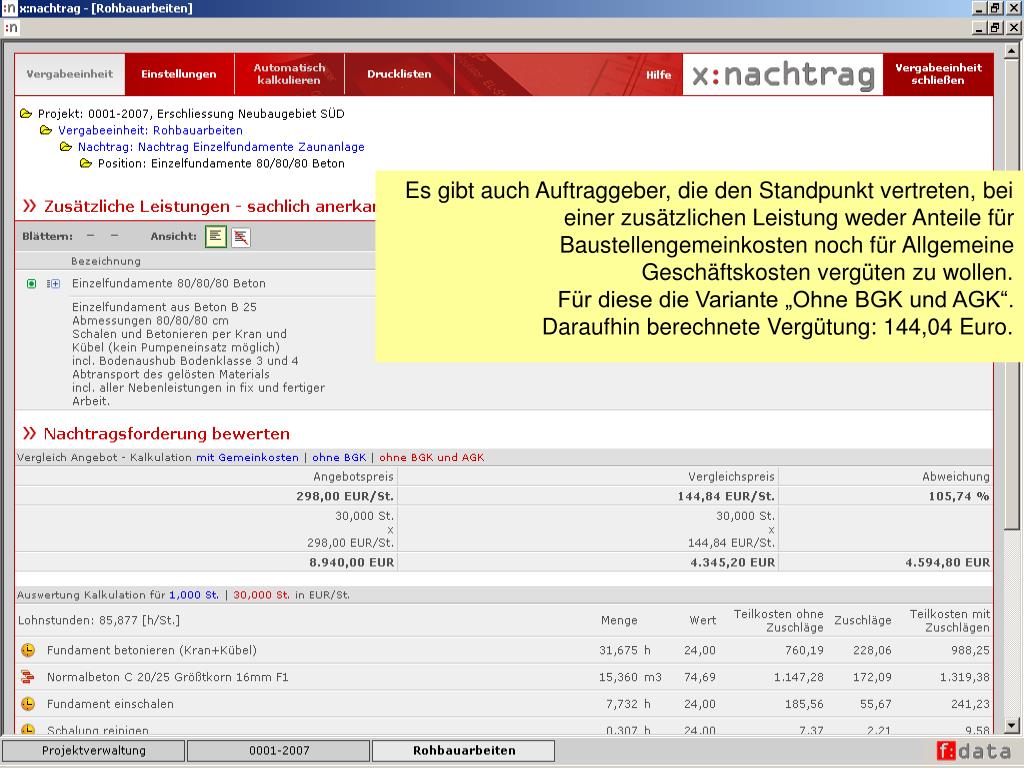
Task: Click the :n document icon in menu bar
Action: point(11,27)
